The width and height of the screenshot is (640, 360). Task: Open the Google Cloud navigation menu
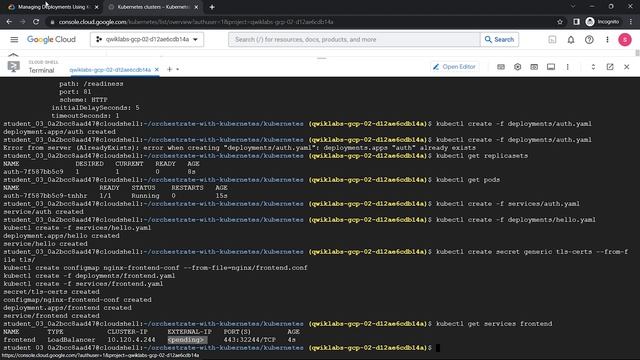click(14, 40)
